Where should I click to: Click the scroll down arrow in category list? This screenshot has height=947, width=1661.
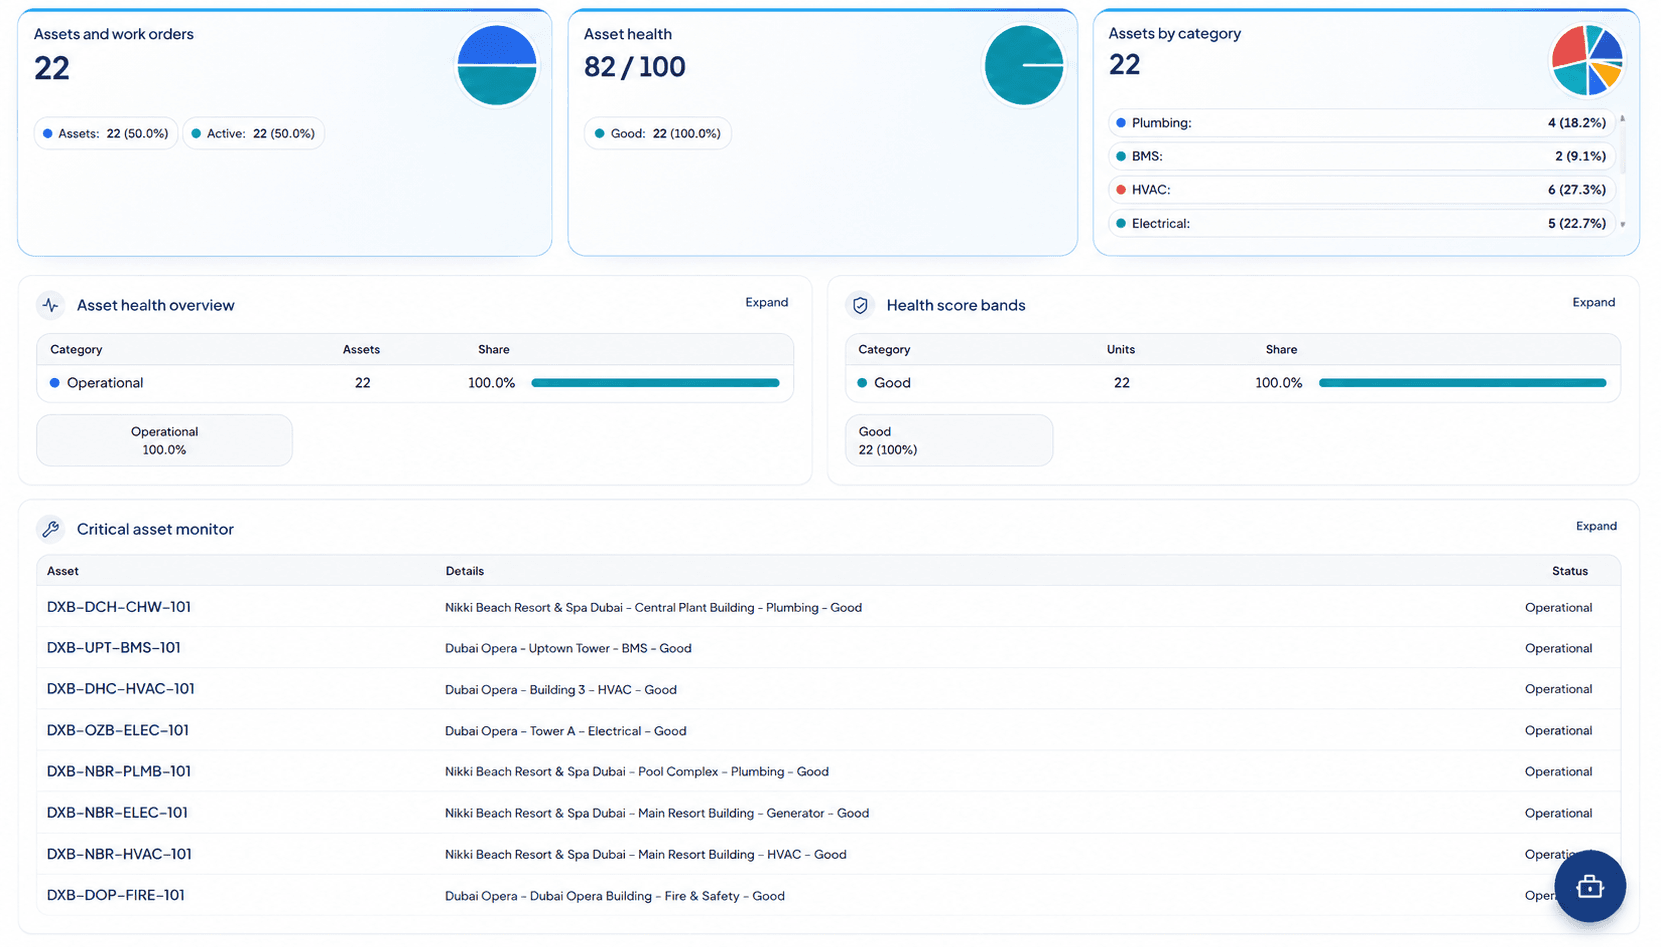coord(1622,224)
